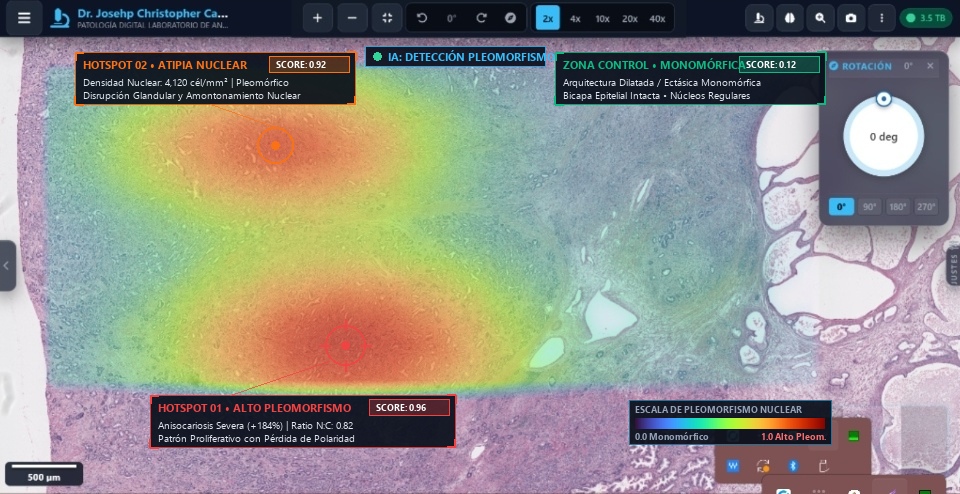Set rotation preset to 0°
960x494 pixels.
pos(841,207)
